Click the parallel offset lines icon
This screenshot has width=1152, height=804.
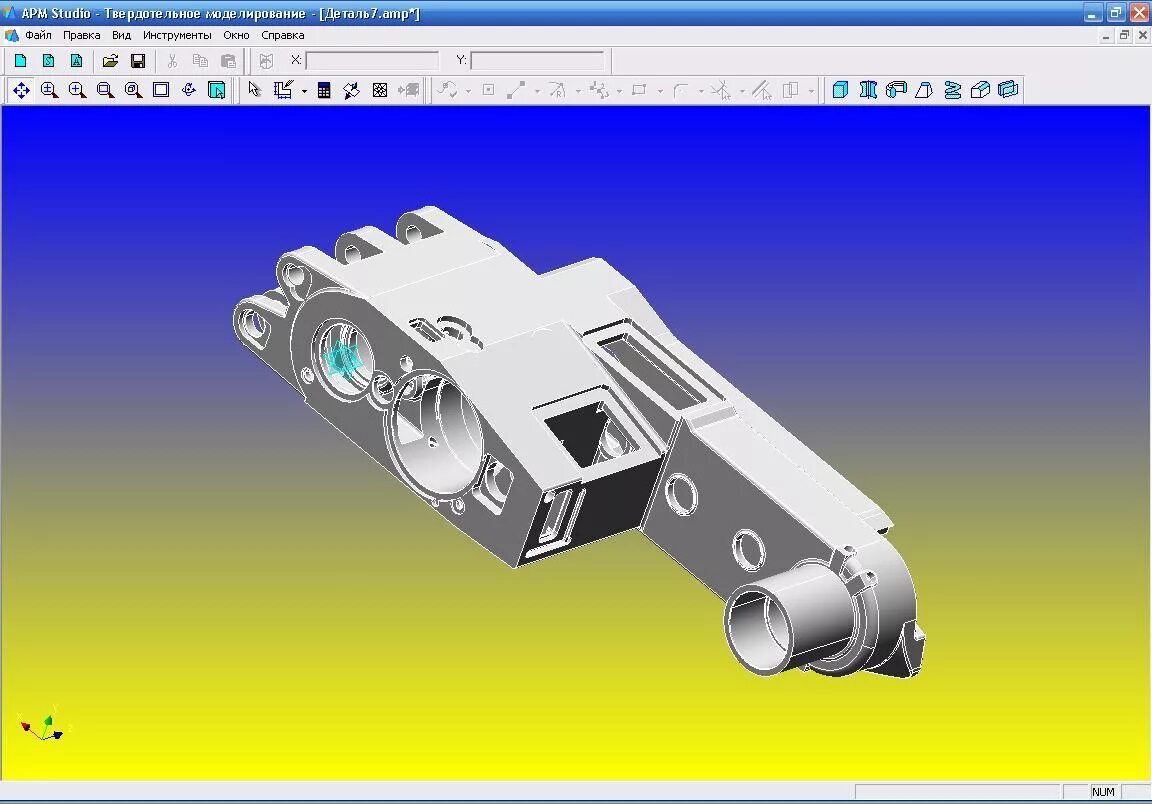763,90
